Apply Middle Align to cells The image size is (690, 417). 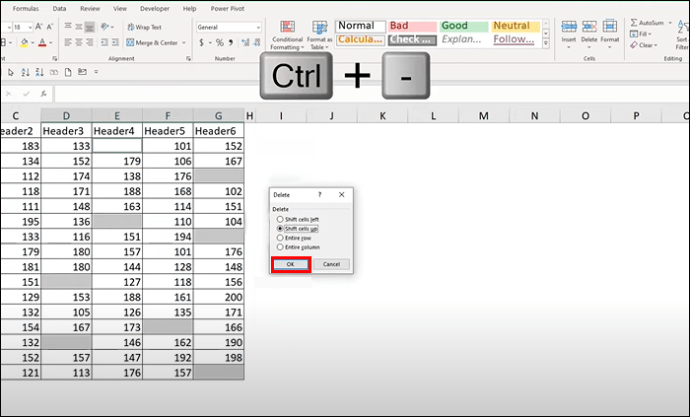[x=79, y=27]
